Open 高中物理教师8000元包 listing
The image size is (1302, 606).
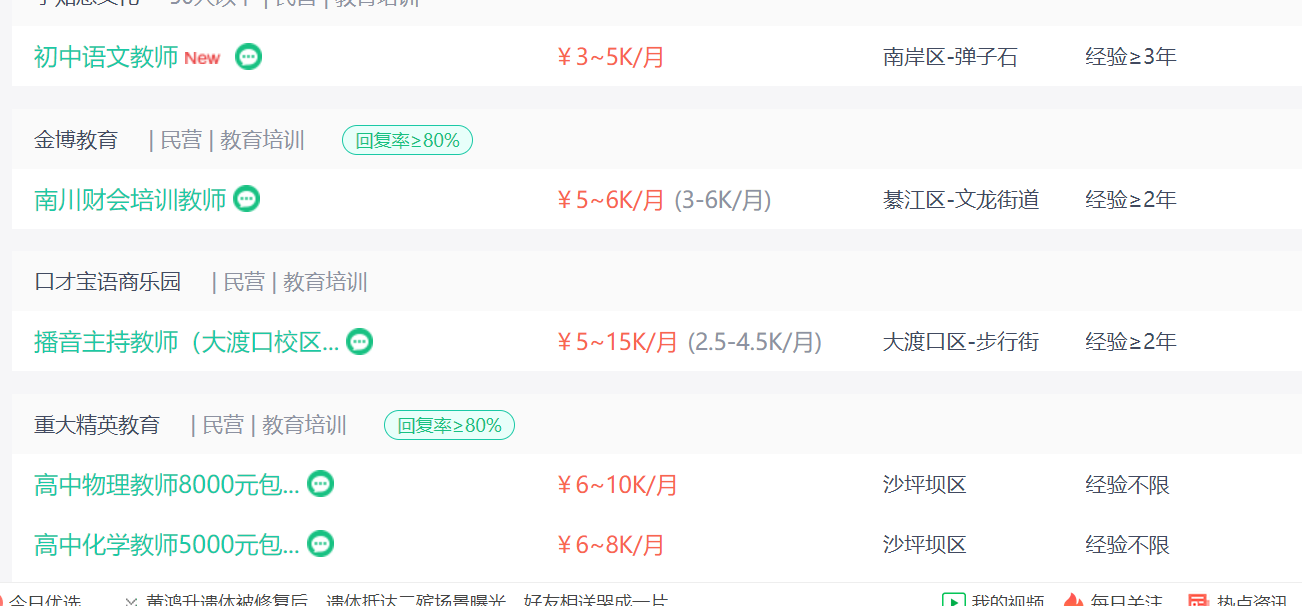pyautogui.click(x=167, y=485)
